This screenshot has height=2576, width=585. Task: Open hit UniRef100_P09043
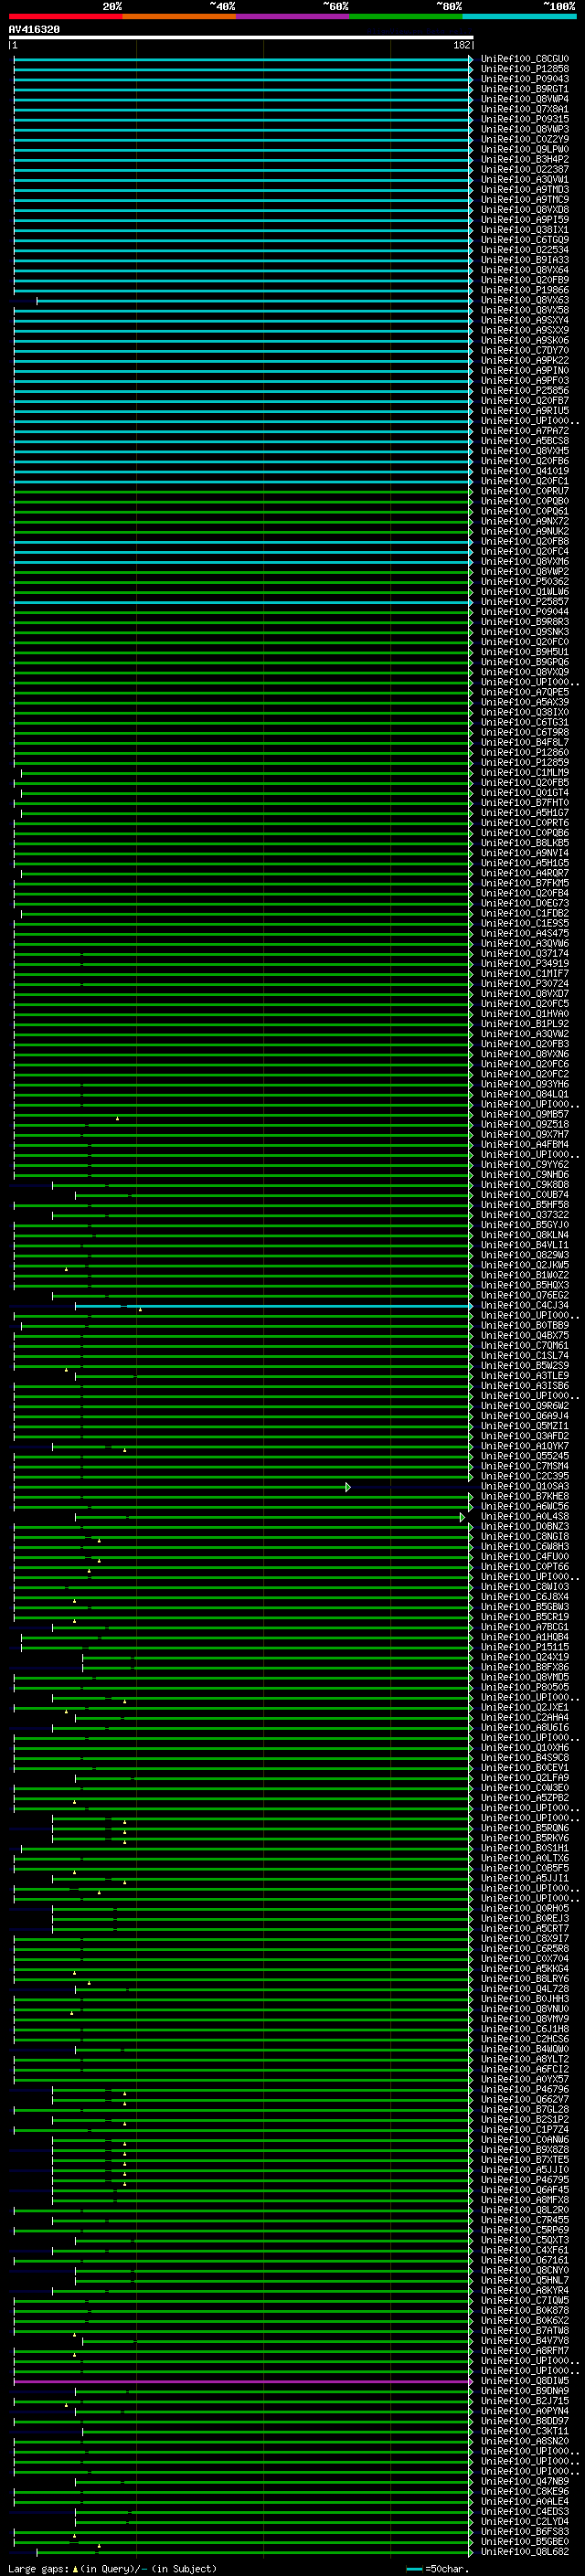coord(525,79)
